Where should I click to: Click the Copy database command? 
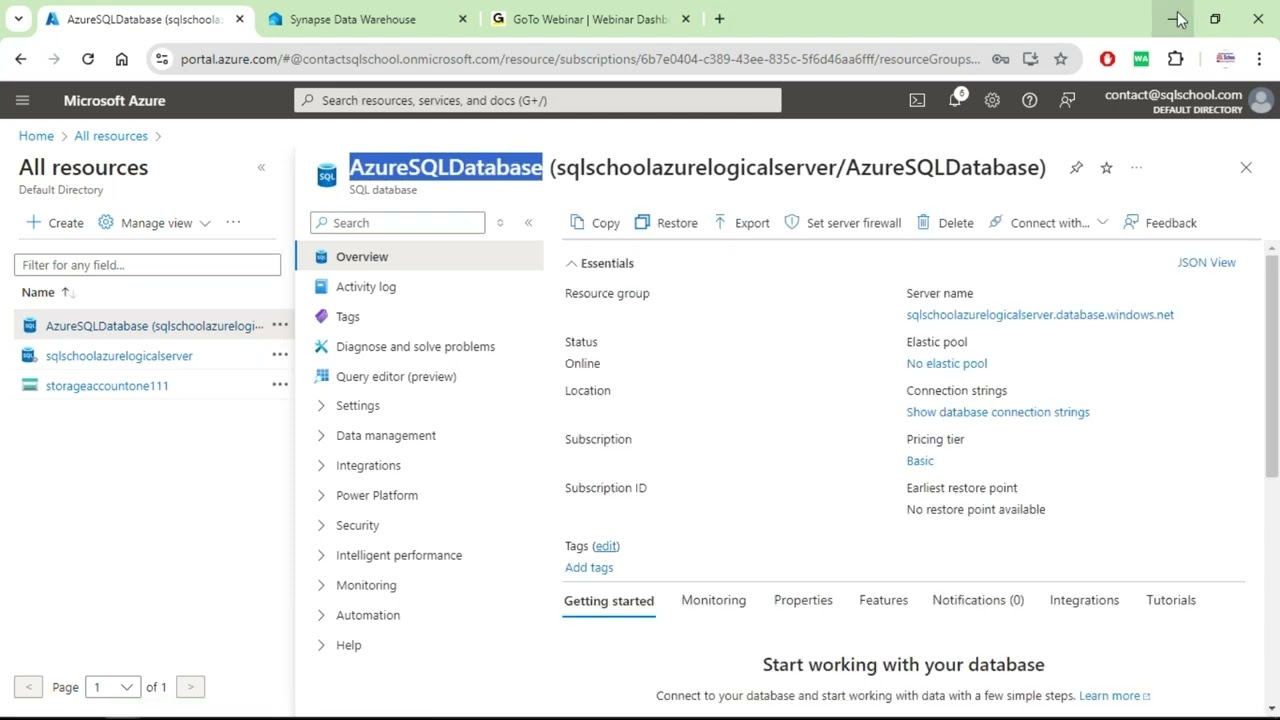594,223
